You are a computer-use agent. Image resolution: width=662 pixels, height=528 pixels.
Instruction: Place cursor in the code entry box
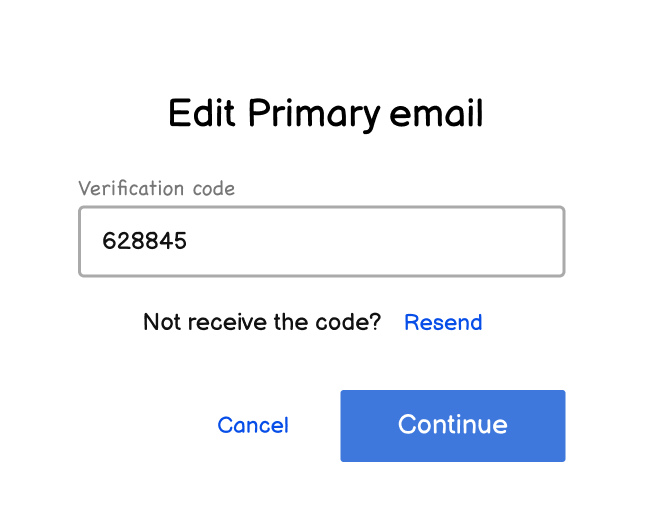point(321,241)
